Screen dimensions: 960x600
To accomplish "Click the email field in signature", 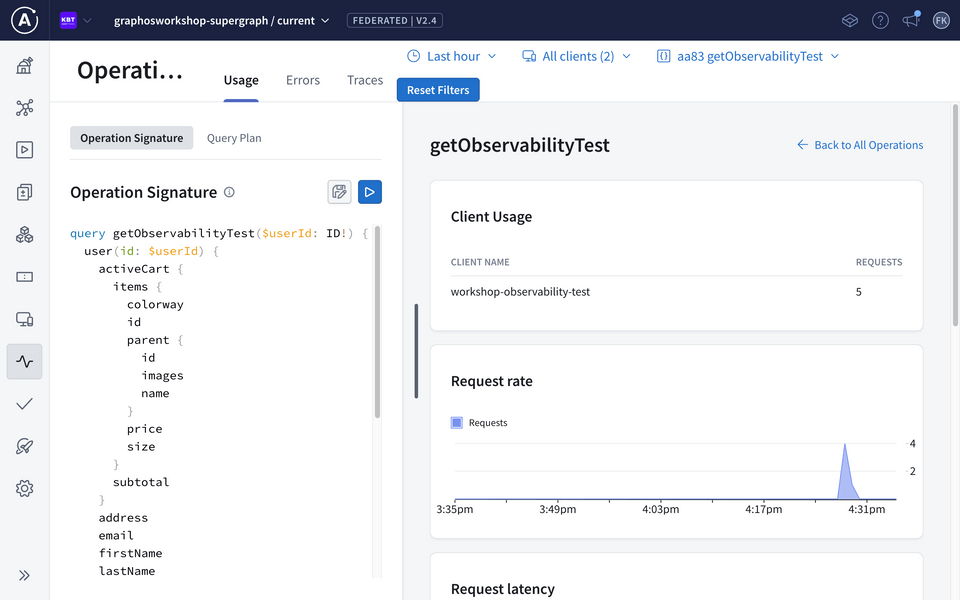I will (116, 535).
